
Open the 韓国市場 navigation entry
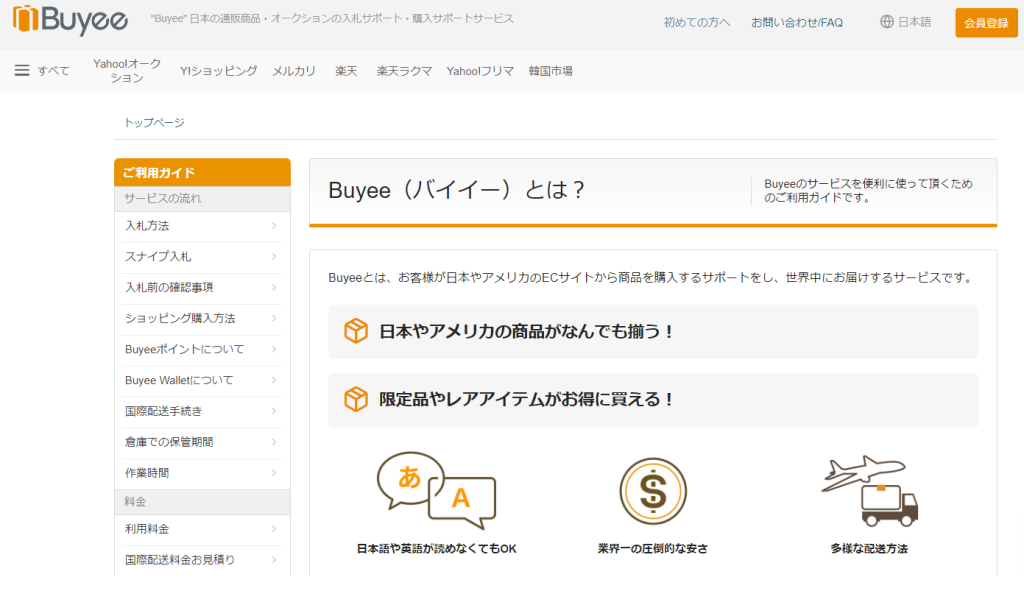click(x=552, y=71)
